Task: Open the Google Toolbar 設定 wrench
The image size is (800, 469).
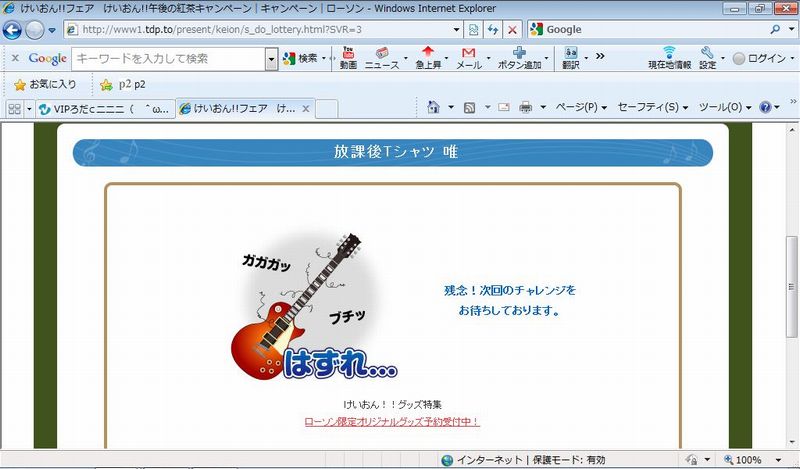Action: coord(707,58)
